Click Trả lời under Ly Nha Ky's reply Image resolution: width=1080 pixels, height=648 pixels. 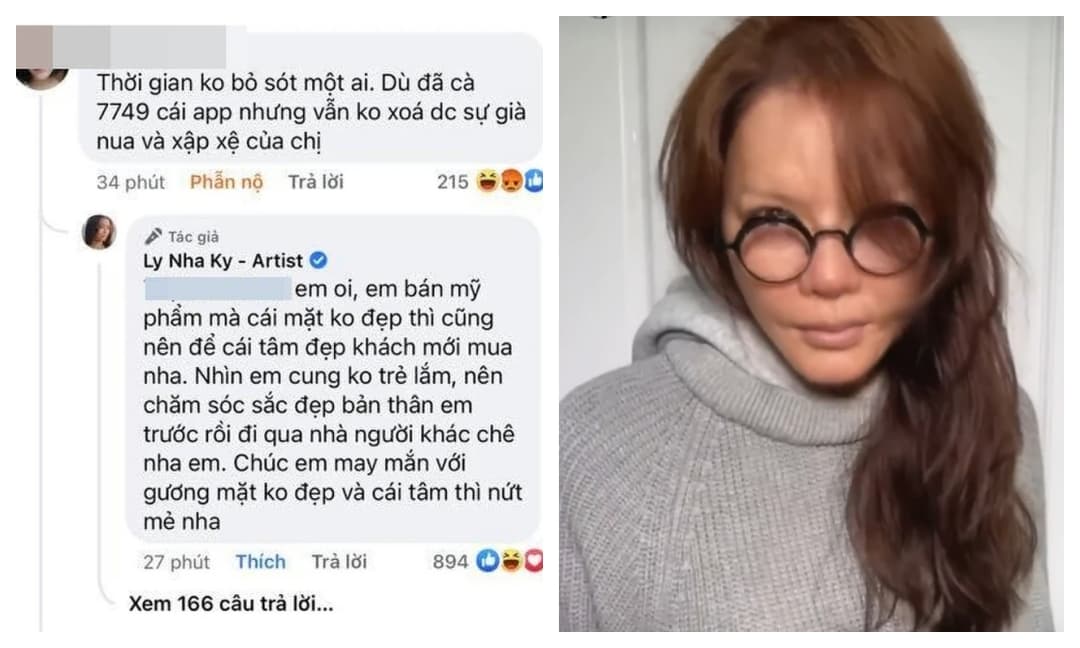pos(339,562)
